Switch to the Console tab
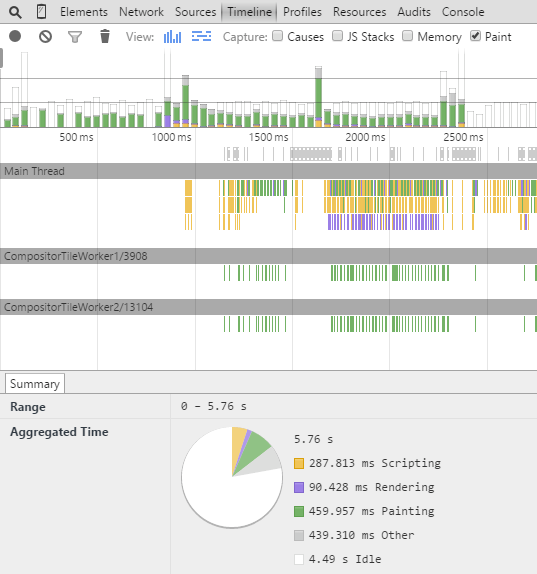 [463, 12]
